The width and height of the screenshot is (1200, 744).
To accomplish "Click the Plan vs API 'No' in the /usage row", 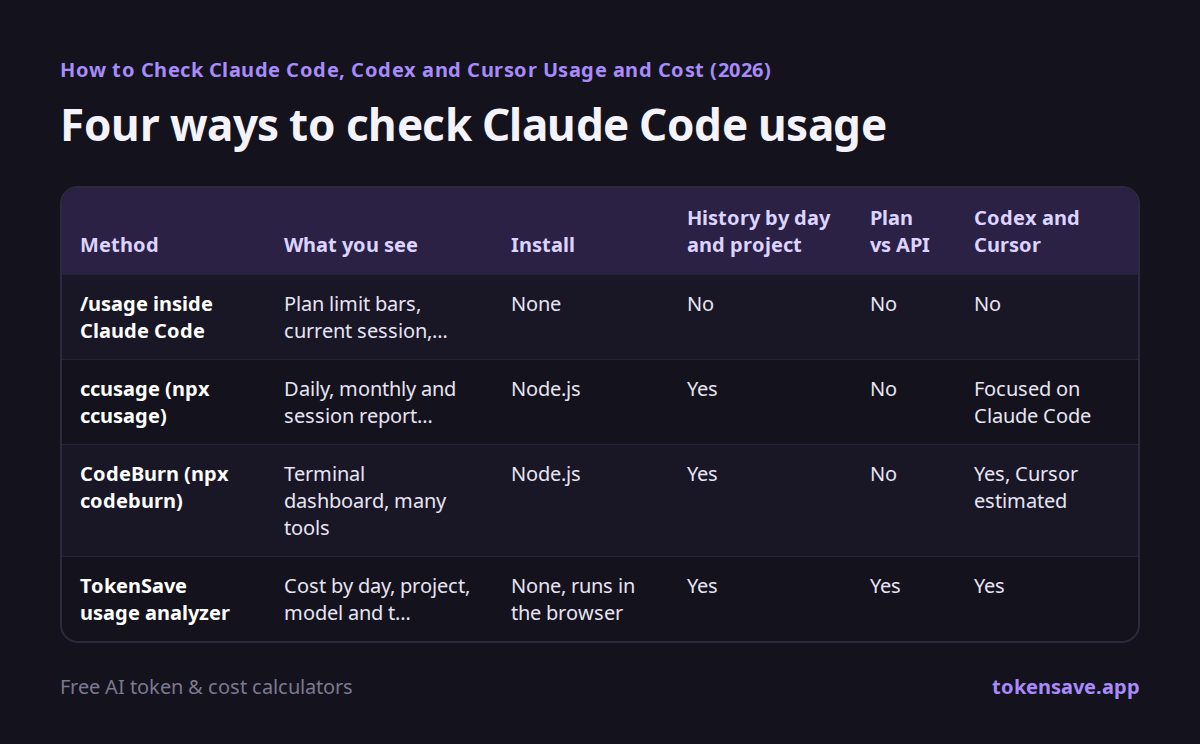I will [x=883, y=304].
